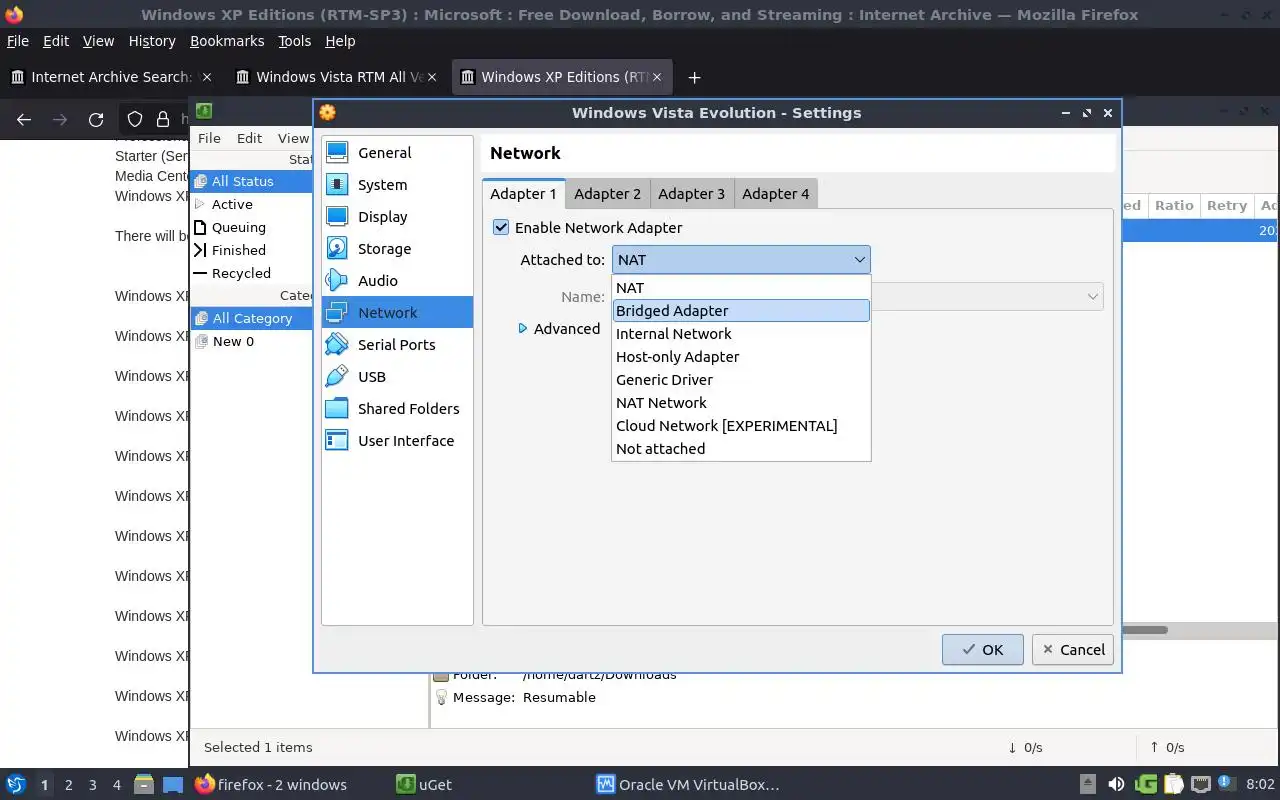
Task: Switch to Internet Archive Search tab
Action: [110, 77]
